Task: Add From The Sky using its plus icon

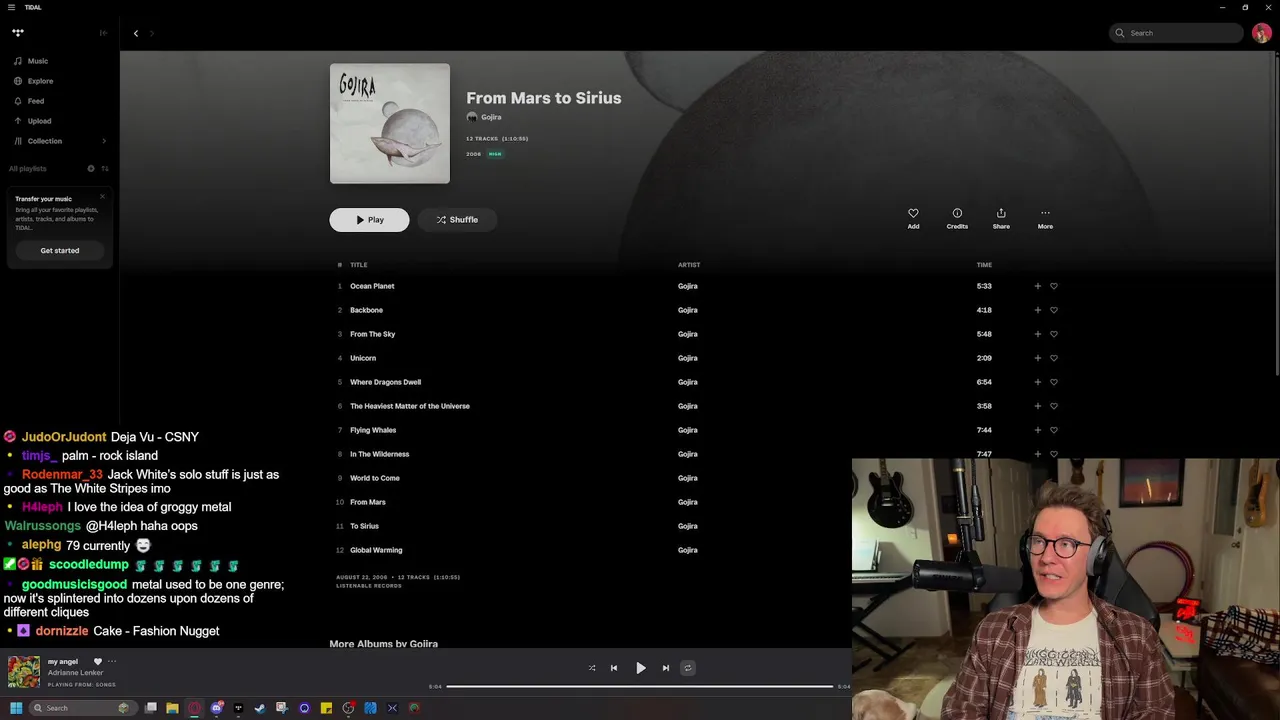Action: [x=1037, y=334]
